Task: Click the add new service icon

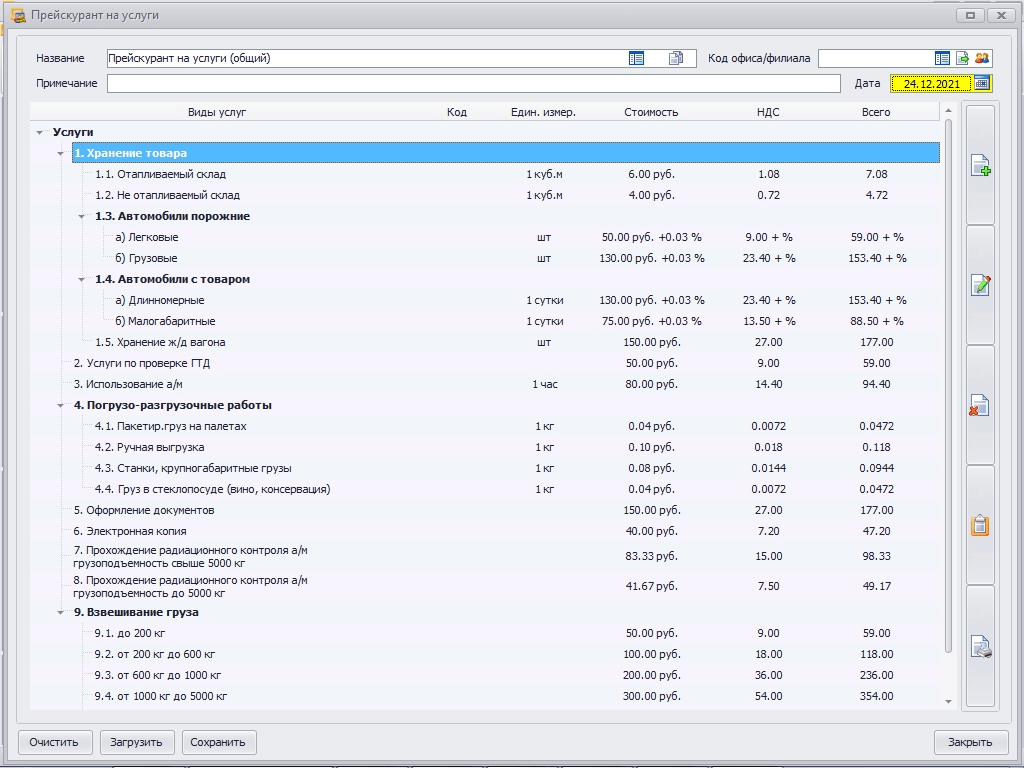Action: (980, 165)
